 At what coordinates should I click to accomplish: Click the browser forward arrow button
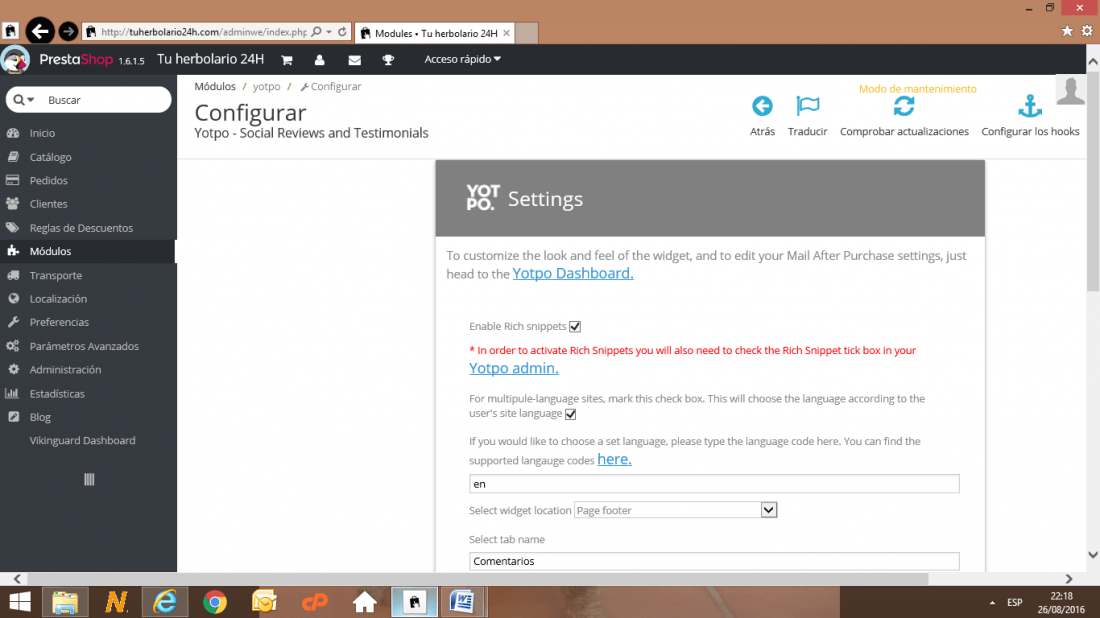pyautogui.click(x=68, y=32)
